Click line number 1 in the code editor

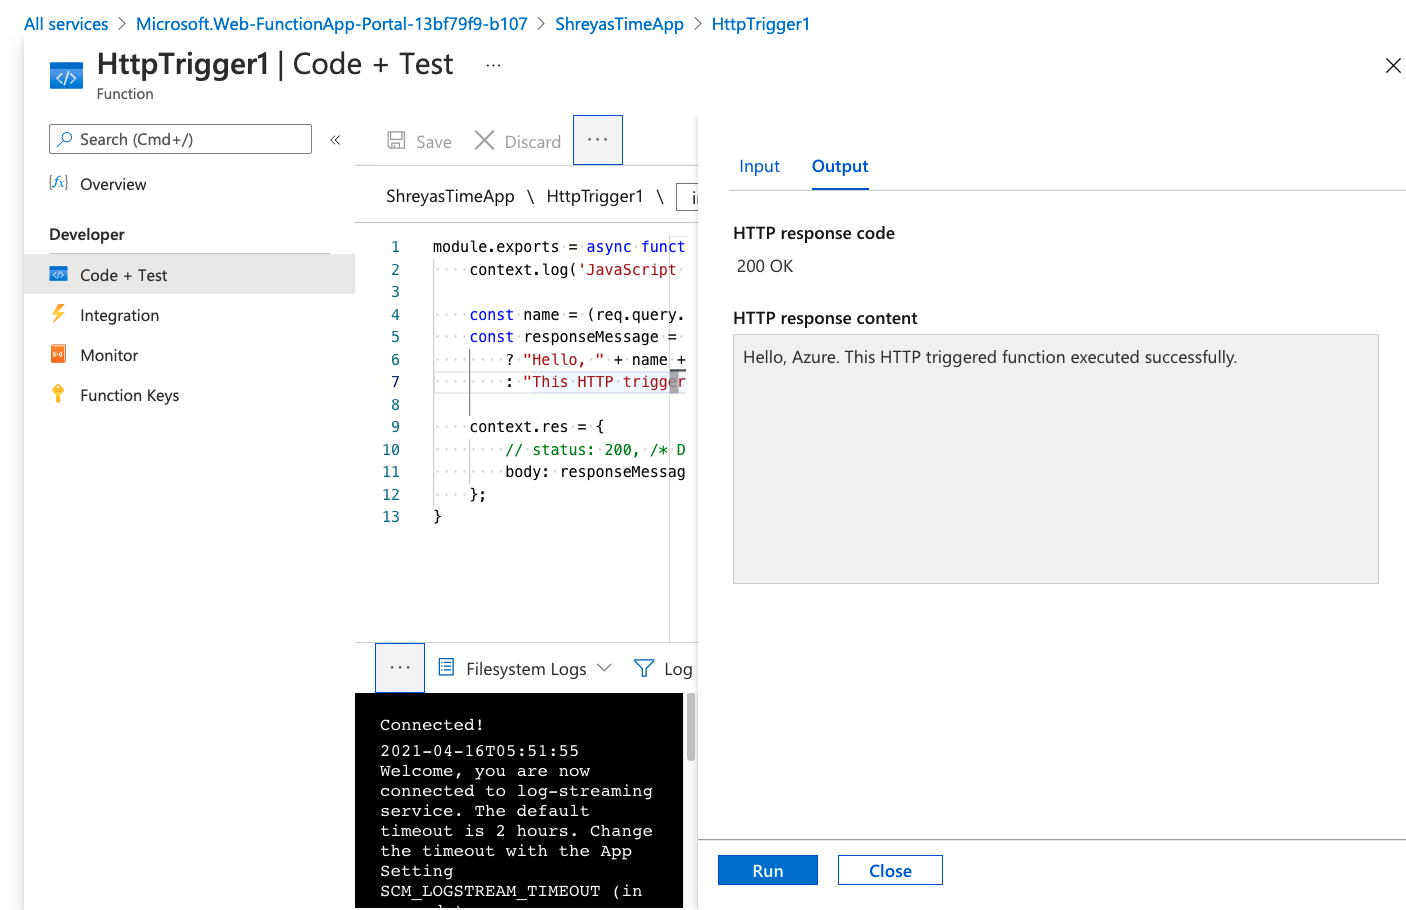tap(395, 247)
